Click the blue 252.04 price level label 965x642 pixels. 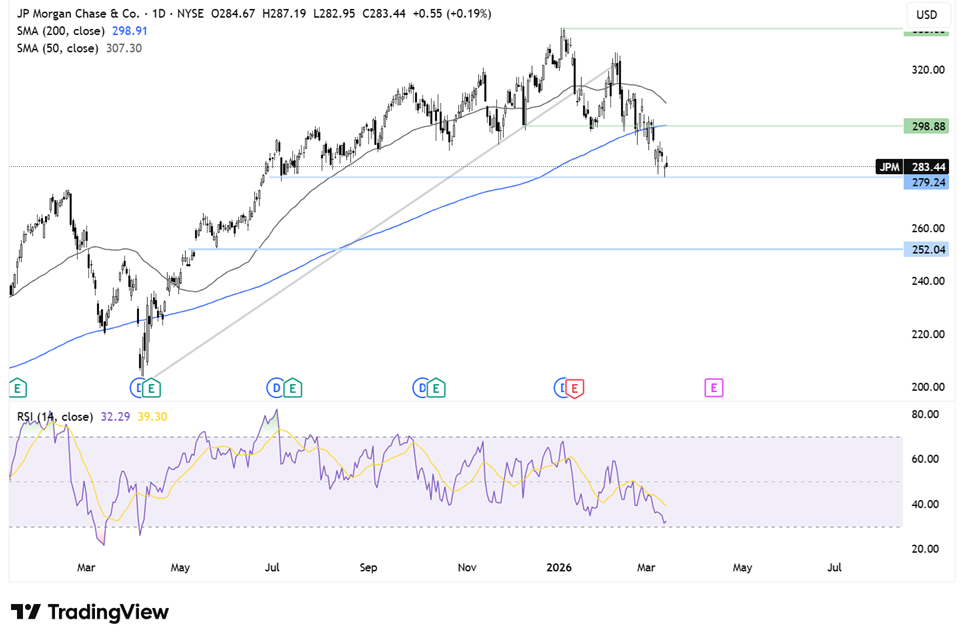point(926,249)
